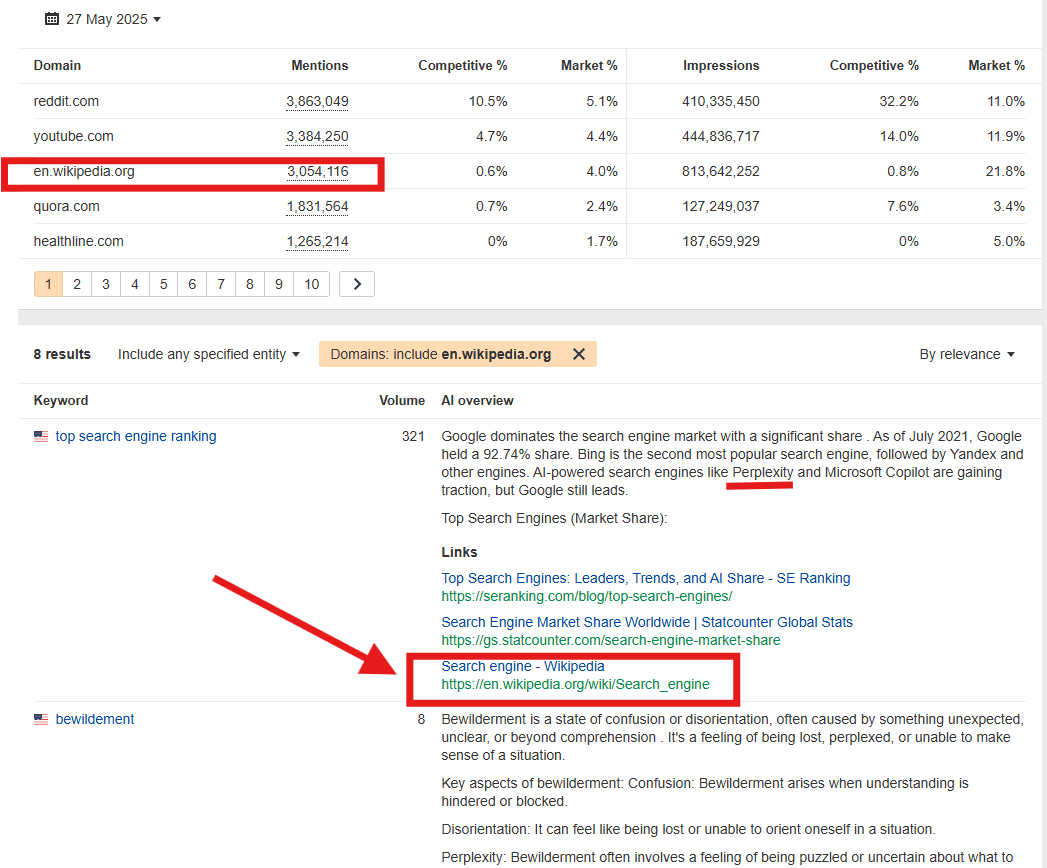This screenshot has height=868, width=1047.
Task: Select volume value 321
Action: pos(413,436)
